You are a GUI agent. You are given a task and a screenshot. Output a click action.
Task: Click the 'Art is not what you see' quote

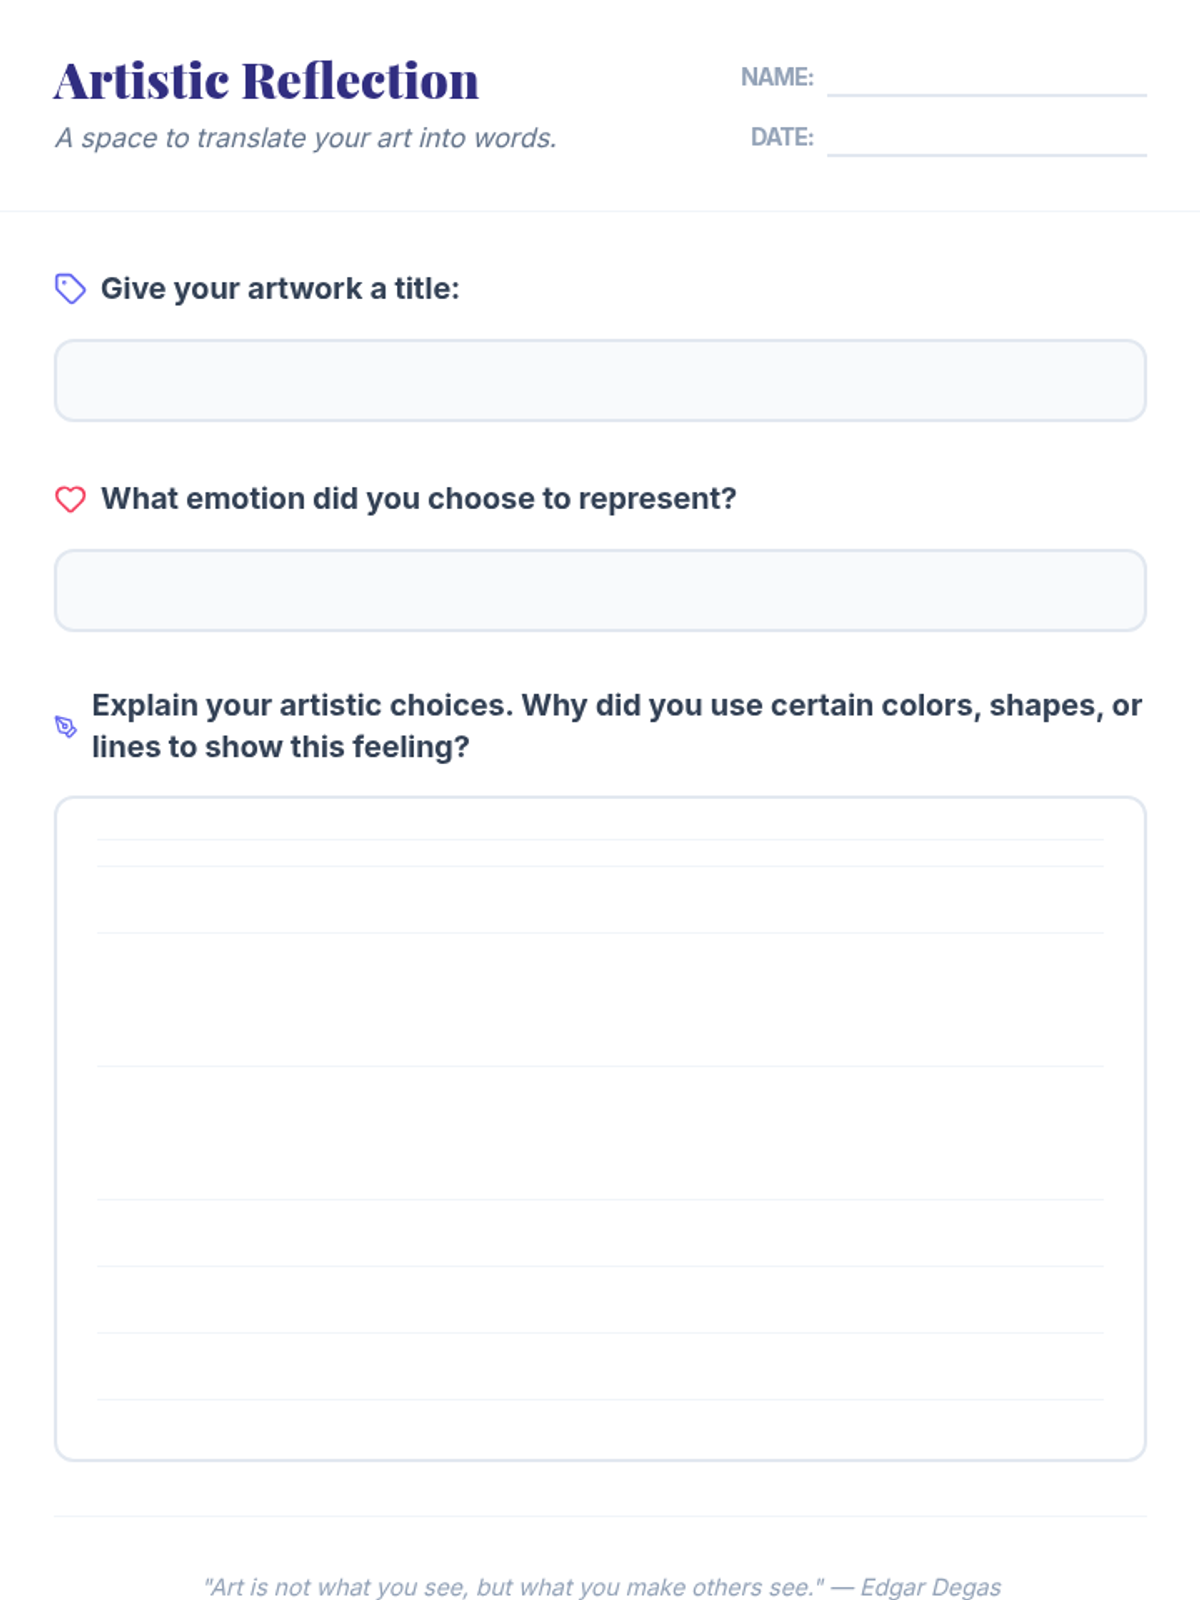coord(514,1587)
